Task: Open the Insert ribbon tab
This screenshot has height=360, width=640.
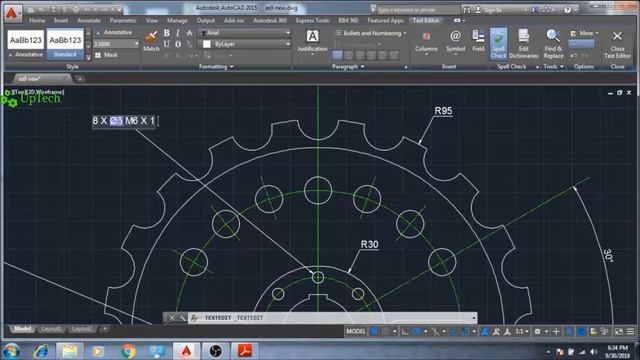Action: coord(61,20)
